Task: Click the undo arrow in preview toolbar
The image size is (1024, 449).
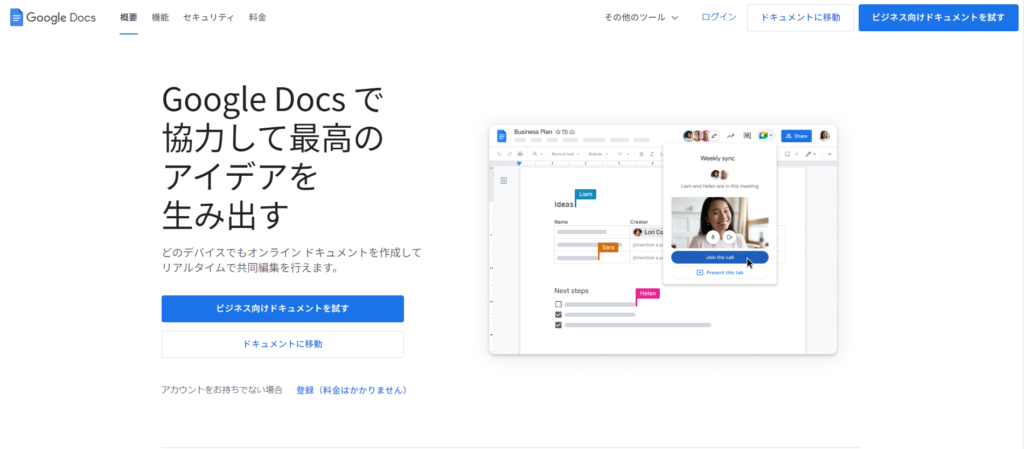Action: tap(500, 154)
